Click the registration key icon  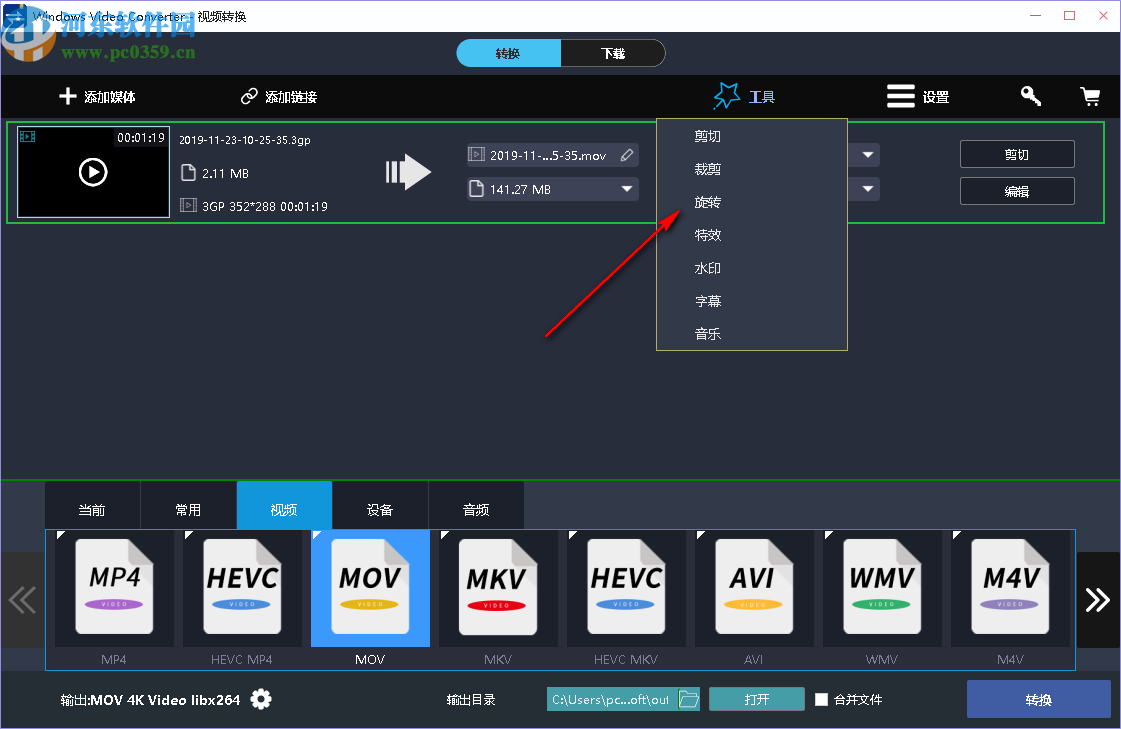(x=1030, y=96)
